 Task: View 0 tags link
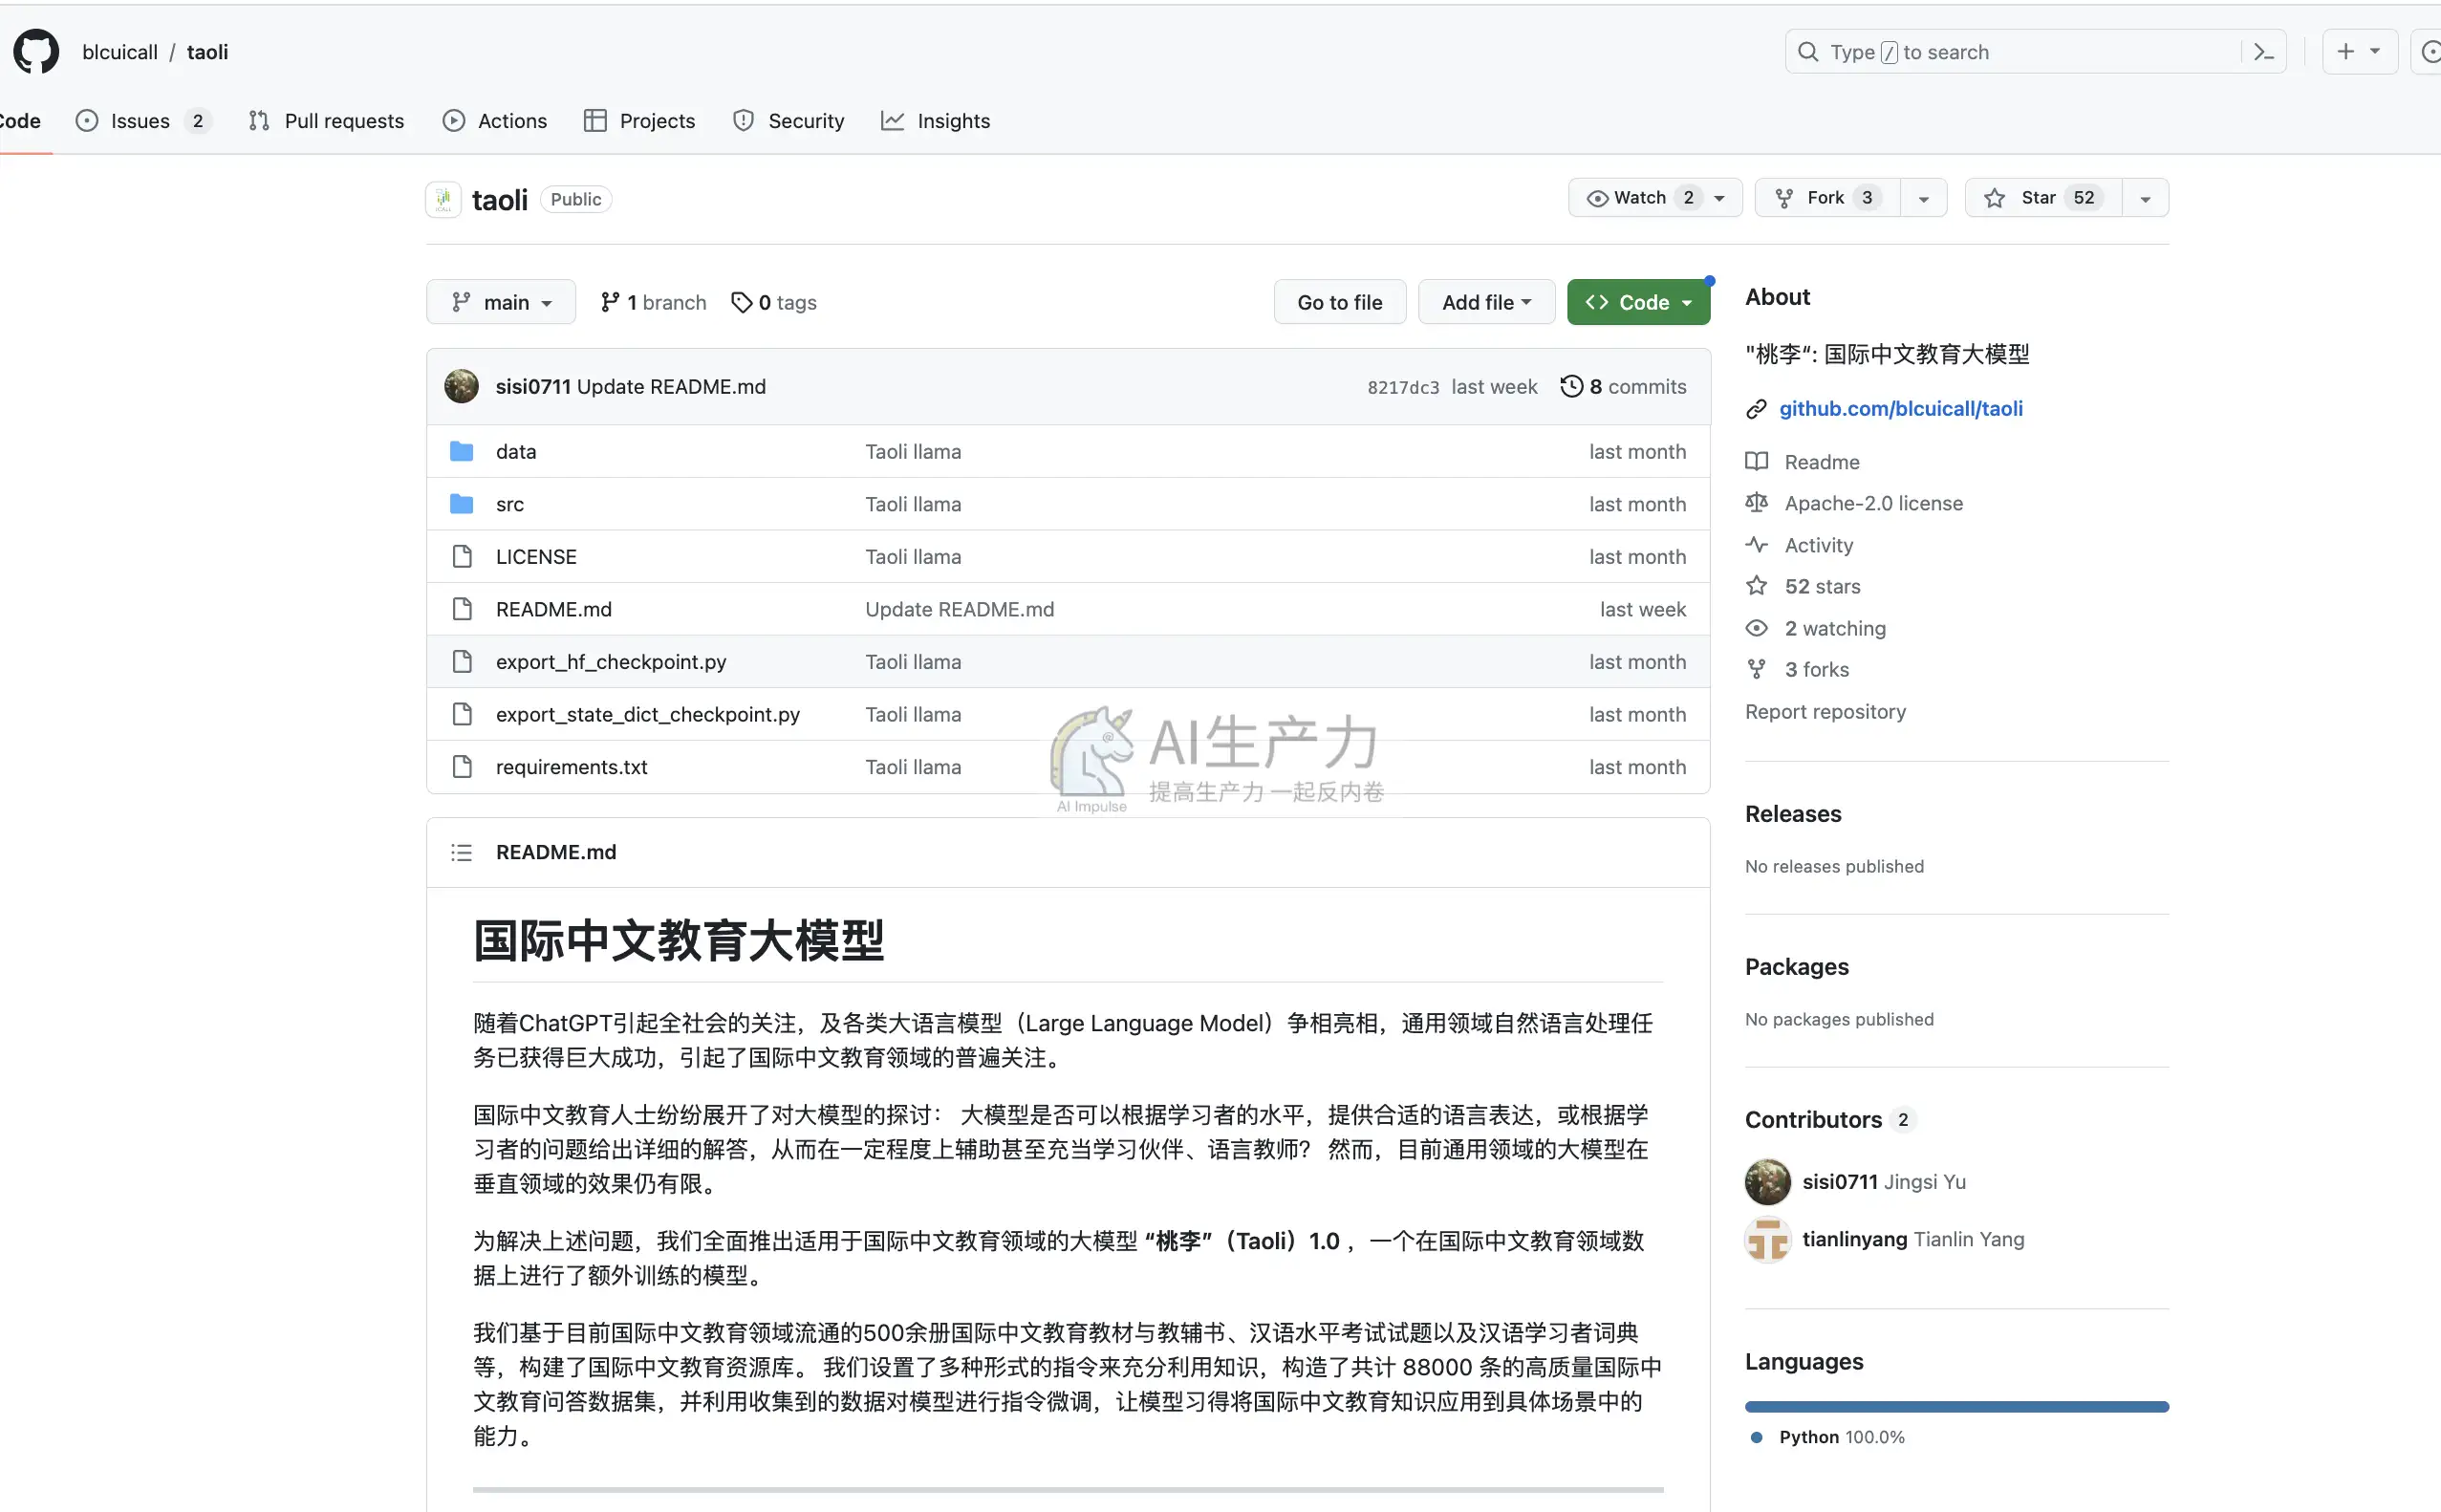[774, 302]
